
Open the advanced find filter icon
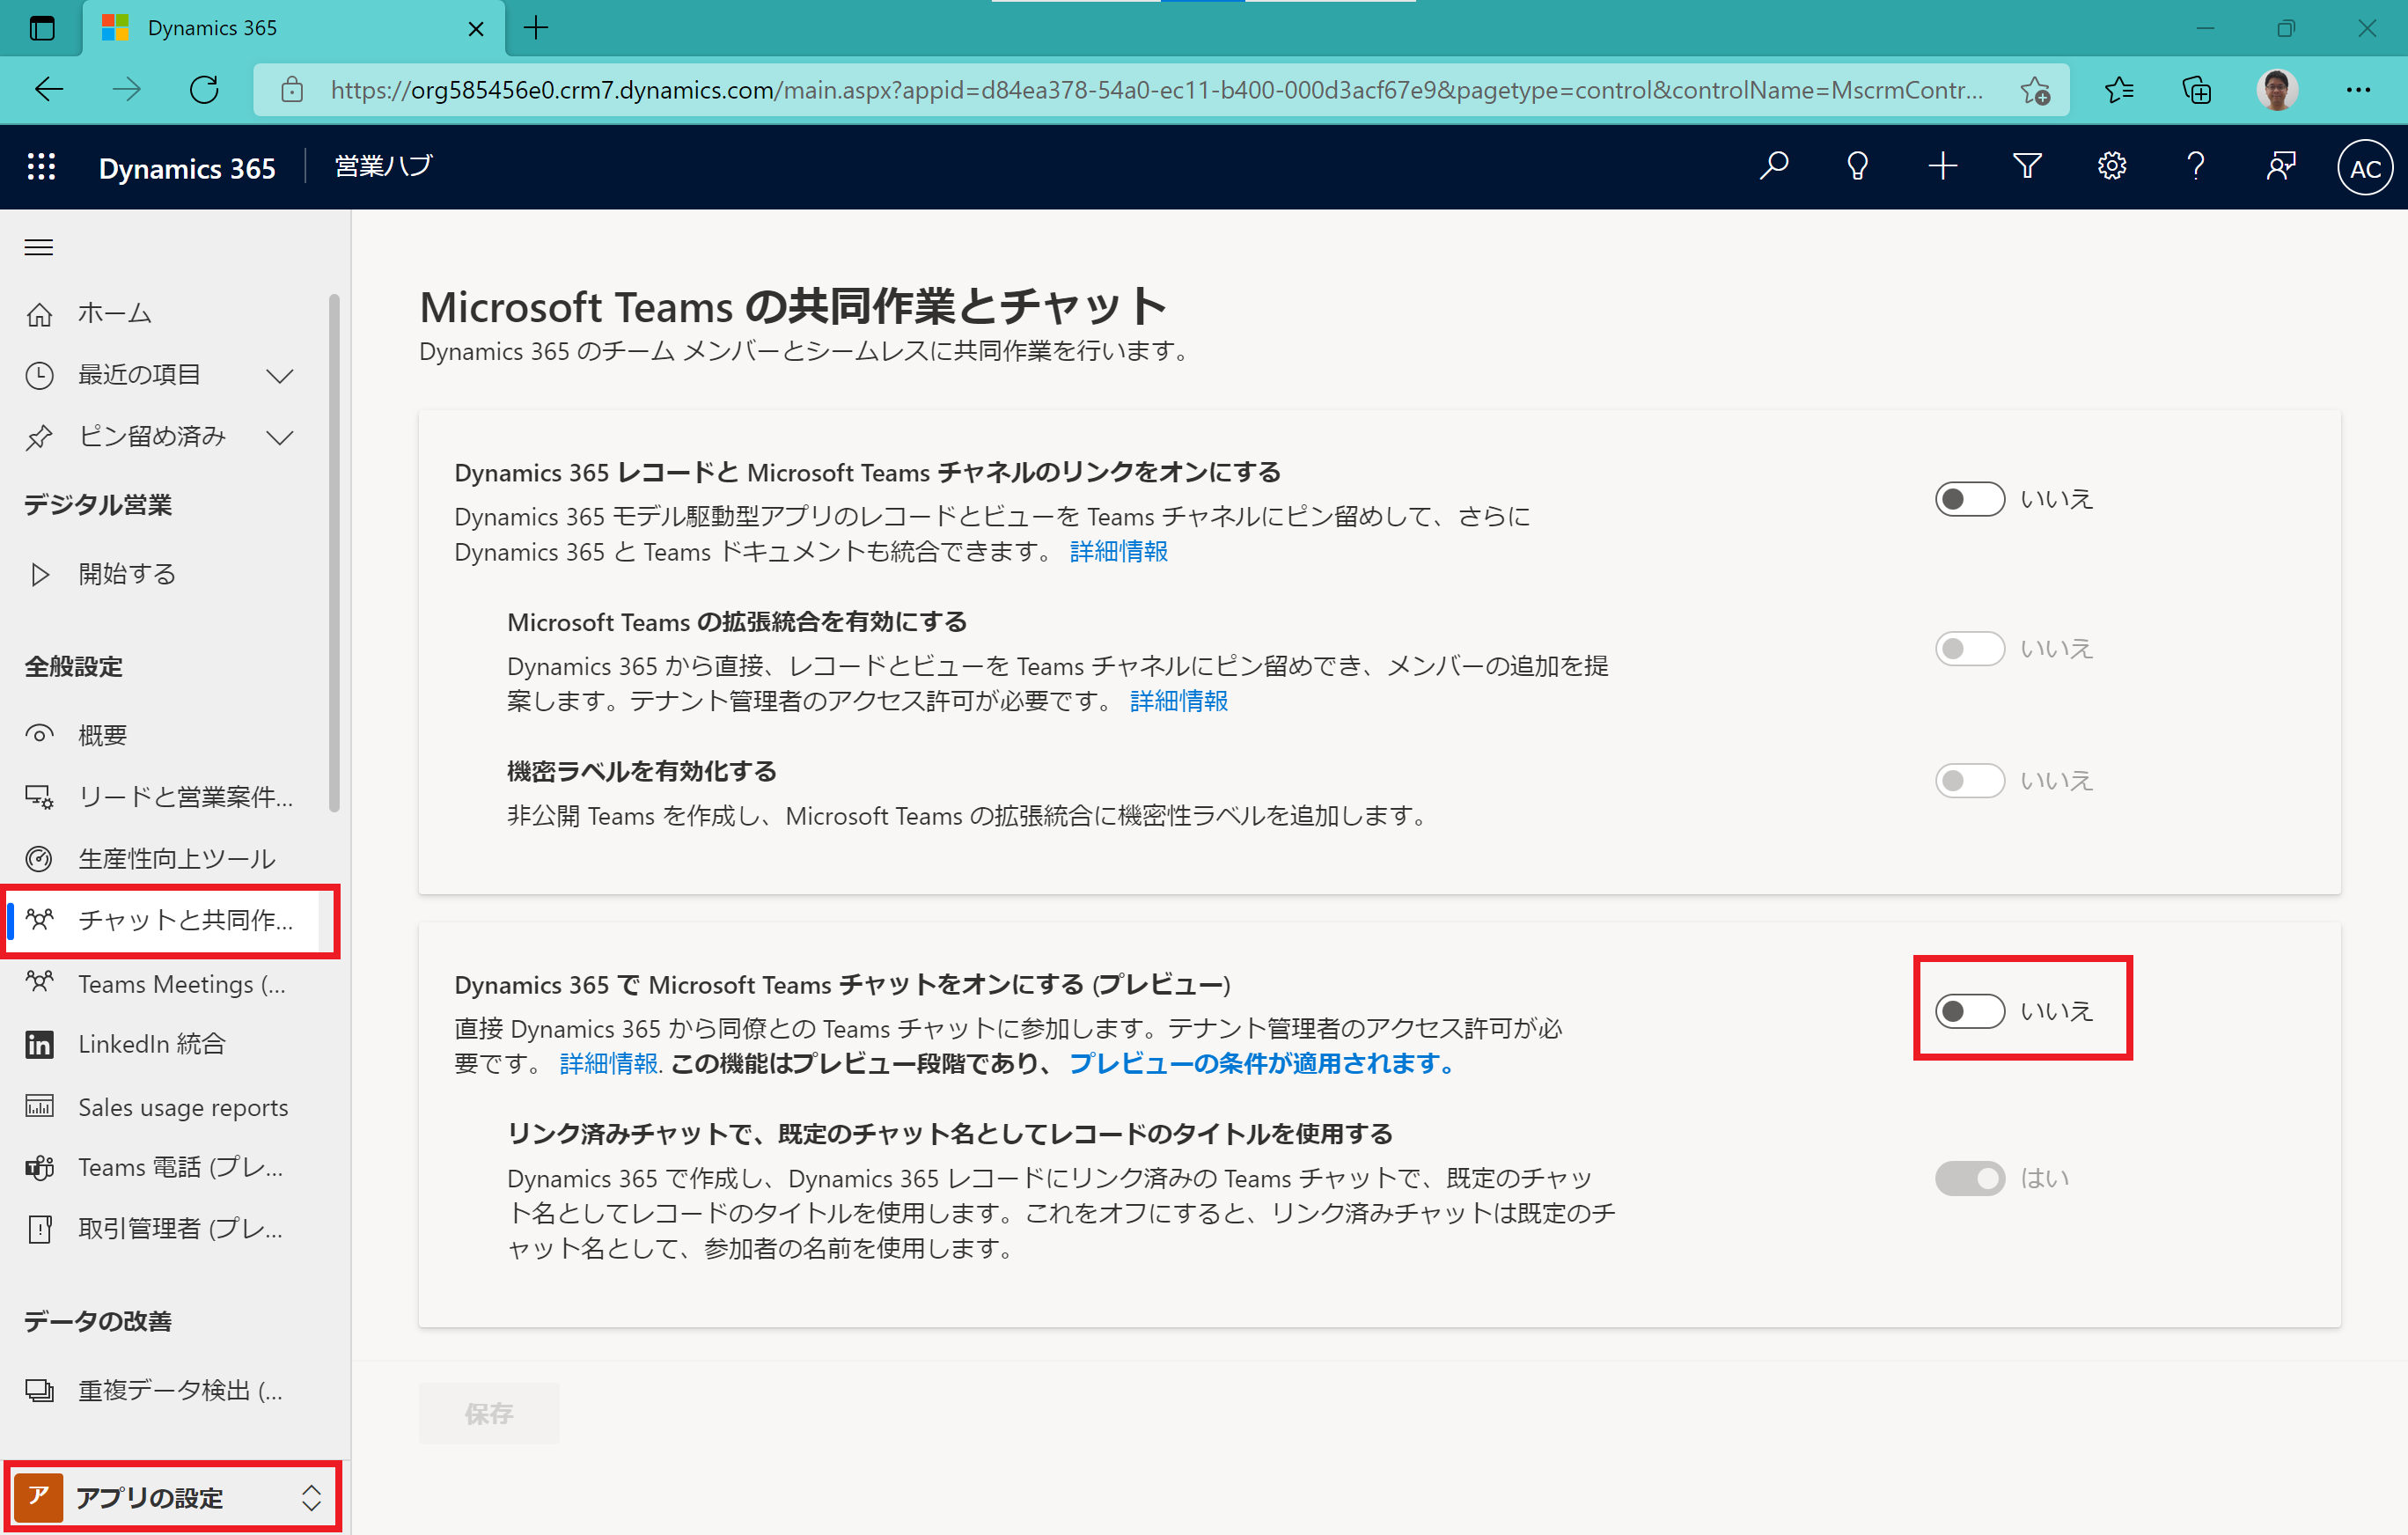tap(2027, 166)
